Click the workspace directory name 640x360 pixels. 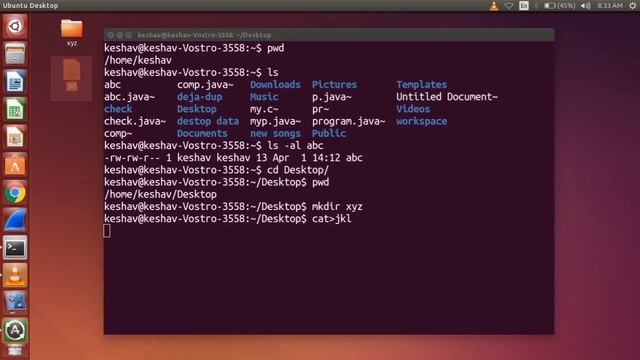pyautogui.click(x=422, y=121)
